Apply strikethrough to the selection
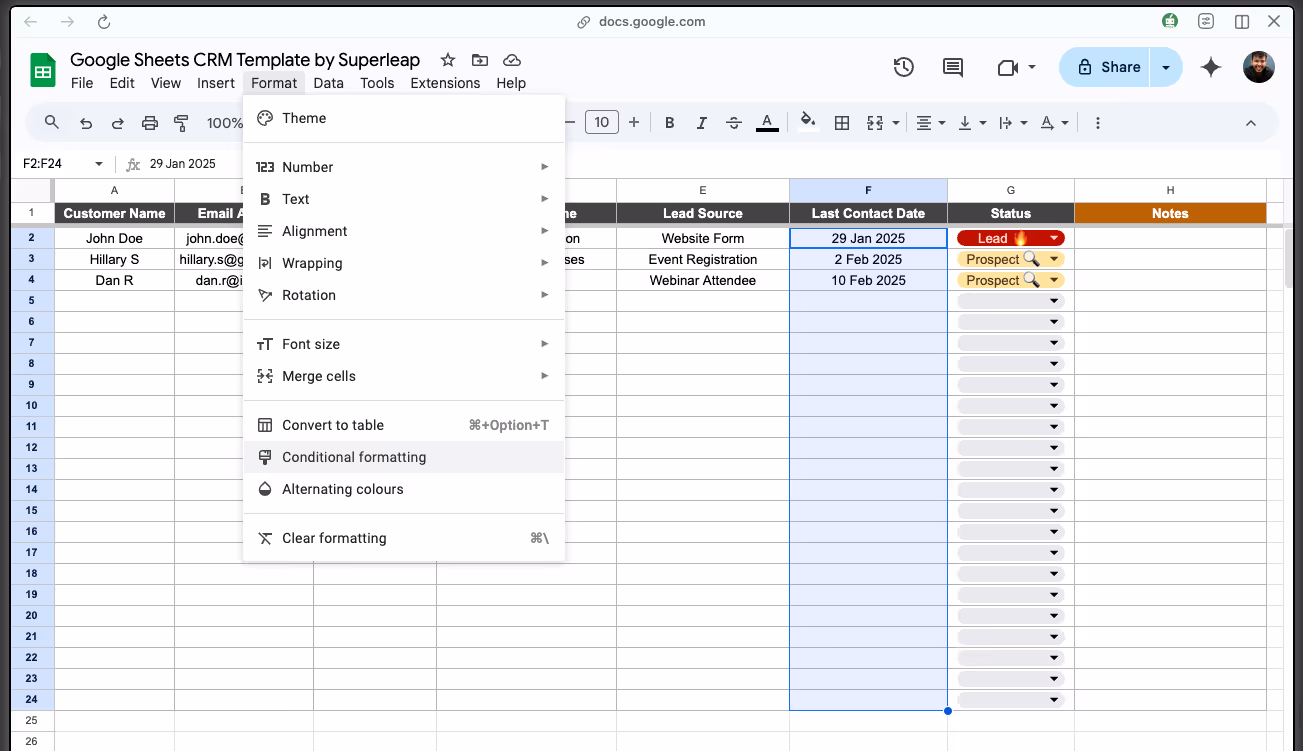The height and width of the screenshot is (751, 1303). click(734, 123)
